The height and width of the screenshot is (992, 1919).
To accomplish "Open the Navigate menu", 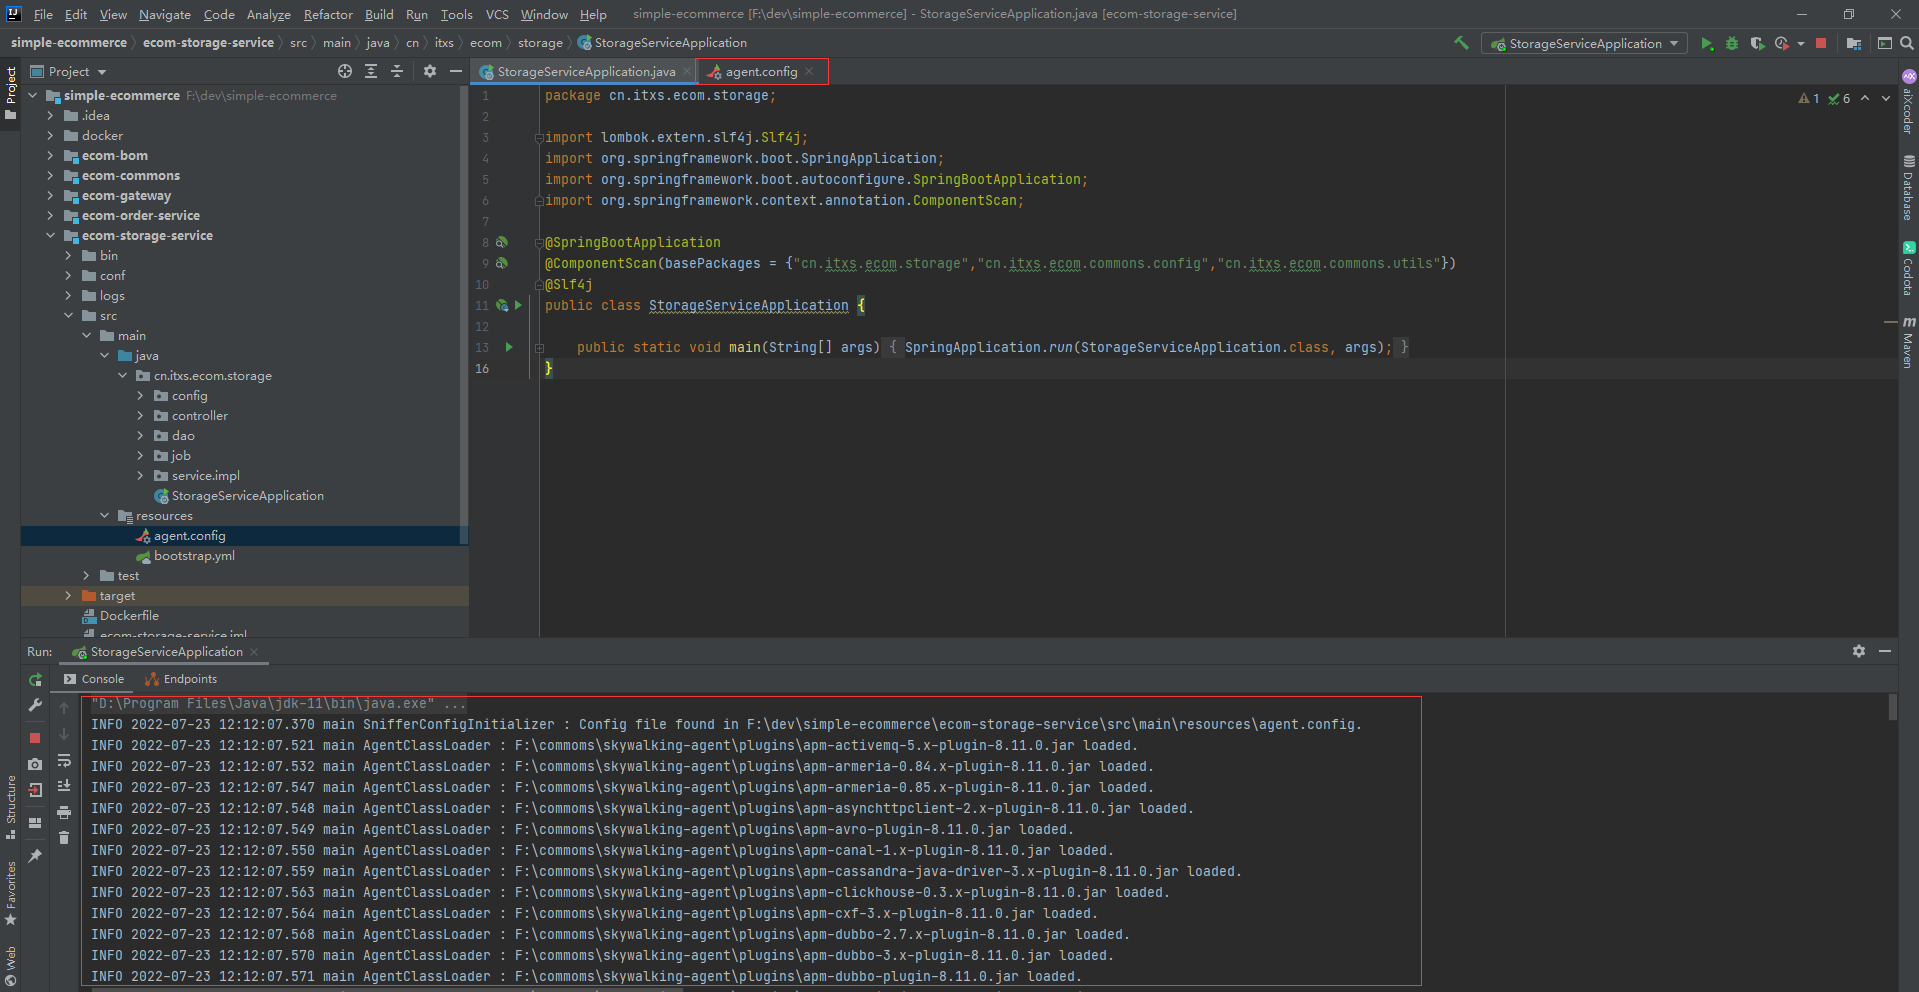I will click(165, 14).
